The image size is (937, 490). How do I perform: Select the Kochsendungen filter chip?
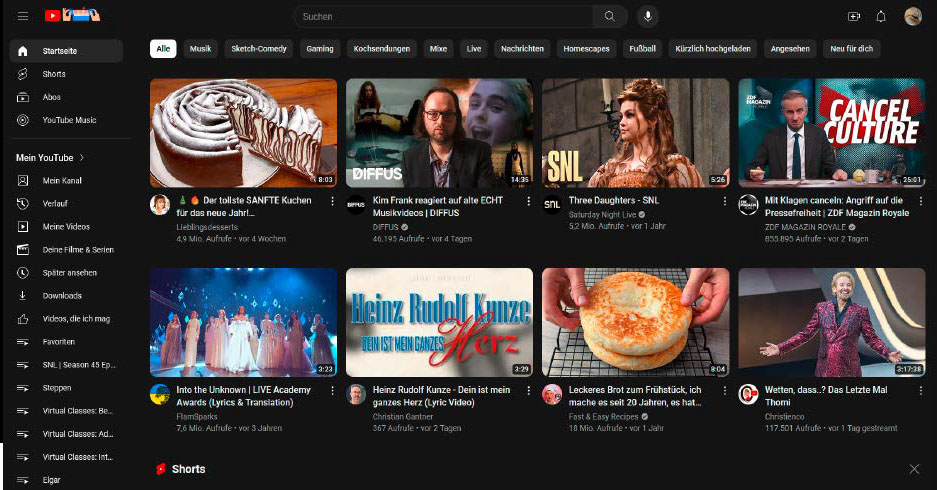click(381, 49)
